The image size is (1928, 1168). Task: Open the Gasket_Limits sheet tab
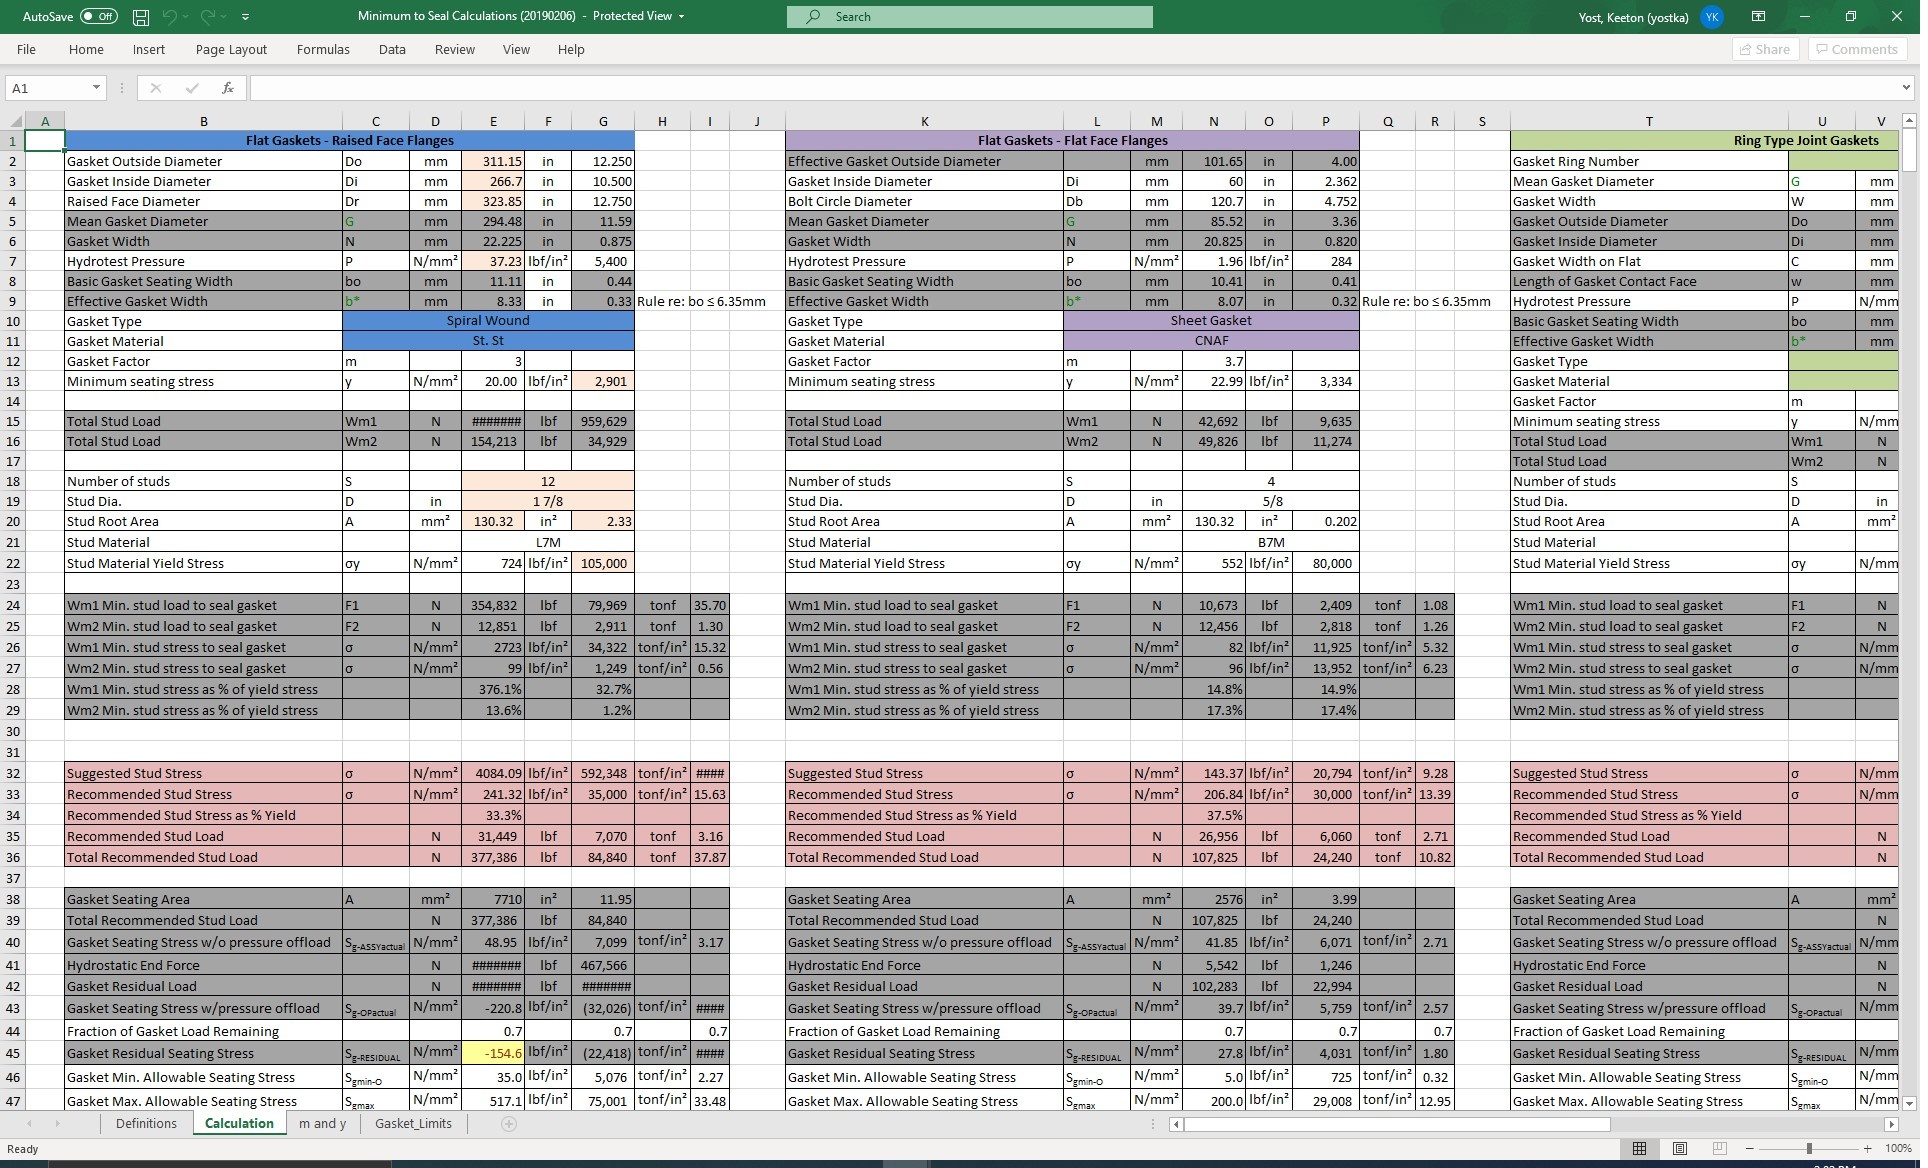[413, 1124]
